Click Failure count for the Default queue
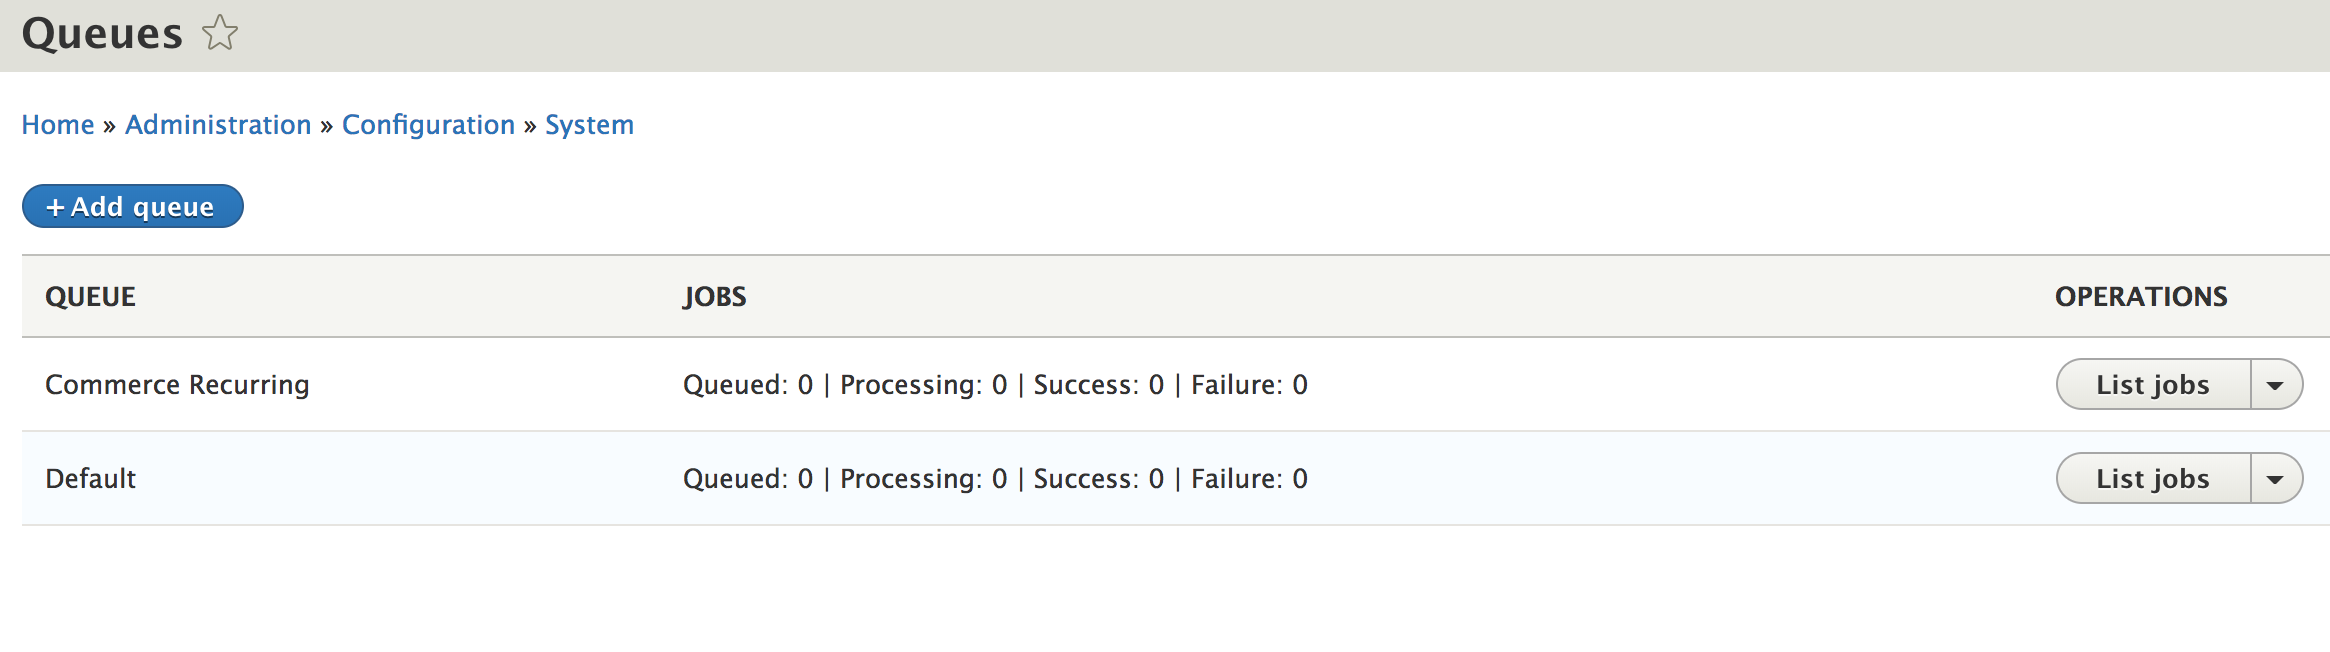 point(1248,478)
